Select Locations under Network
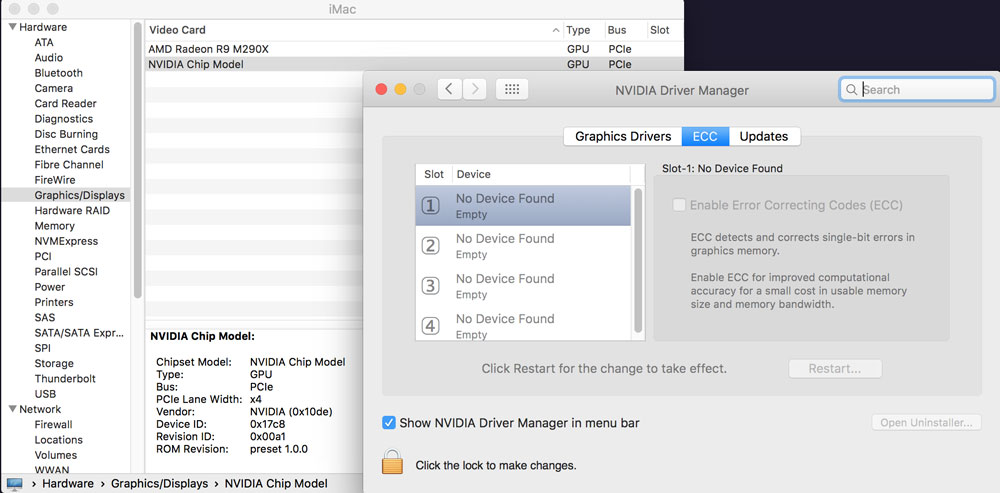1000x493 pixels. 59,440
